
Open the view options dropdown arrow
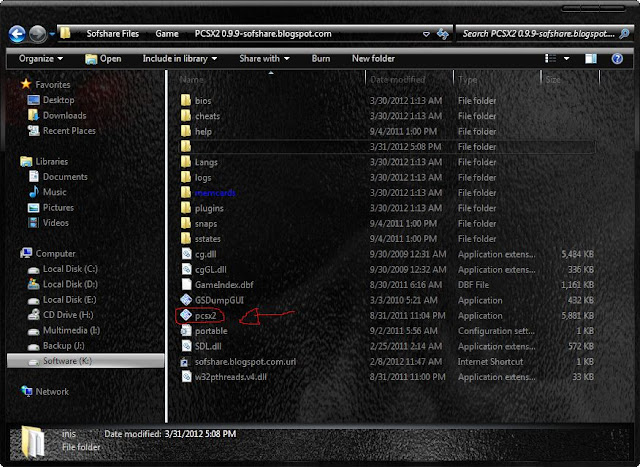coord(567,58)
